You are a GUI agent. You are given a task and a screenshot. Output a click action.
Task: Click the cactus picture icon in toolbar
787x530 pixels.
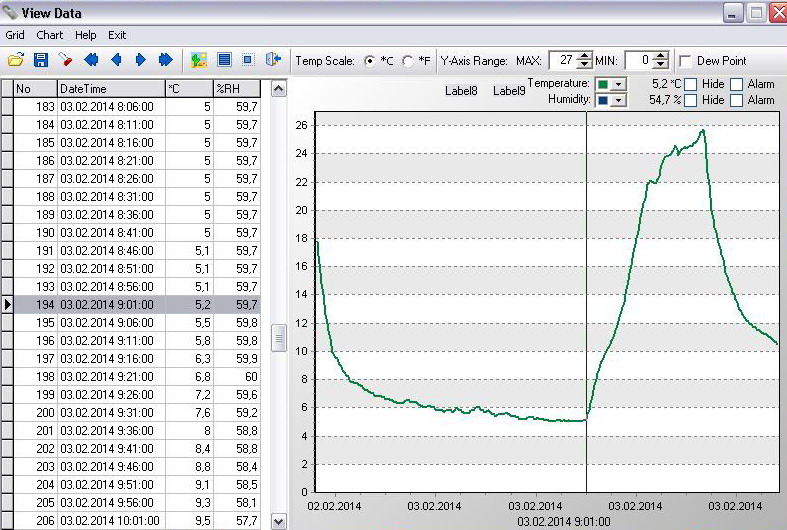tap(199, 60)
